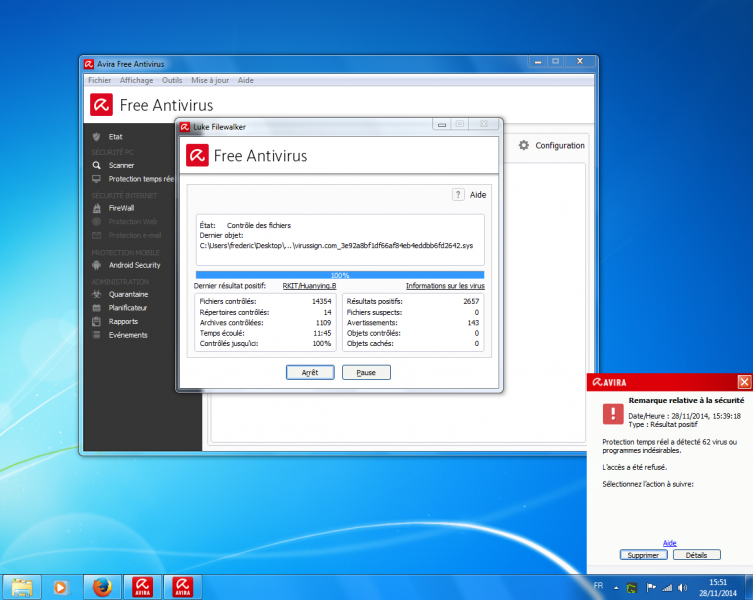Click the scan progress bar at 100%
The image size is (753, 600).
(339, 274)
